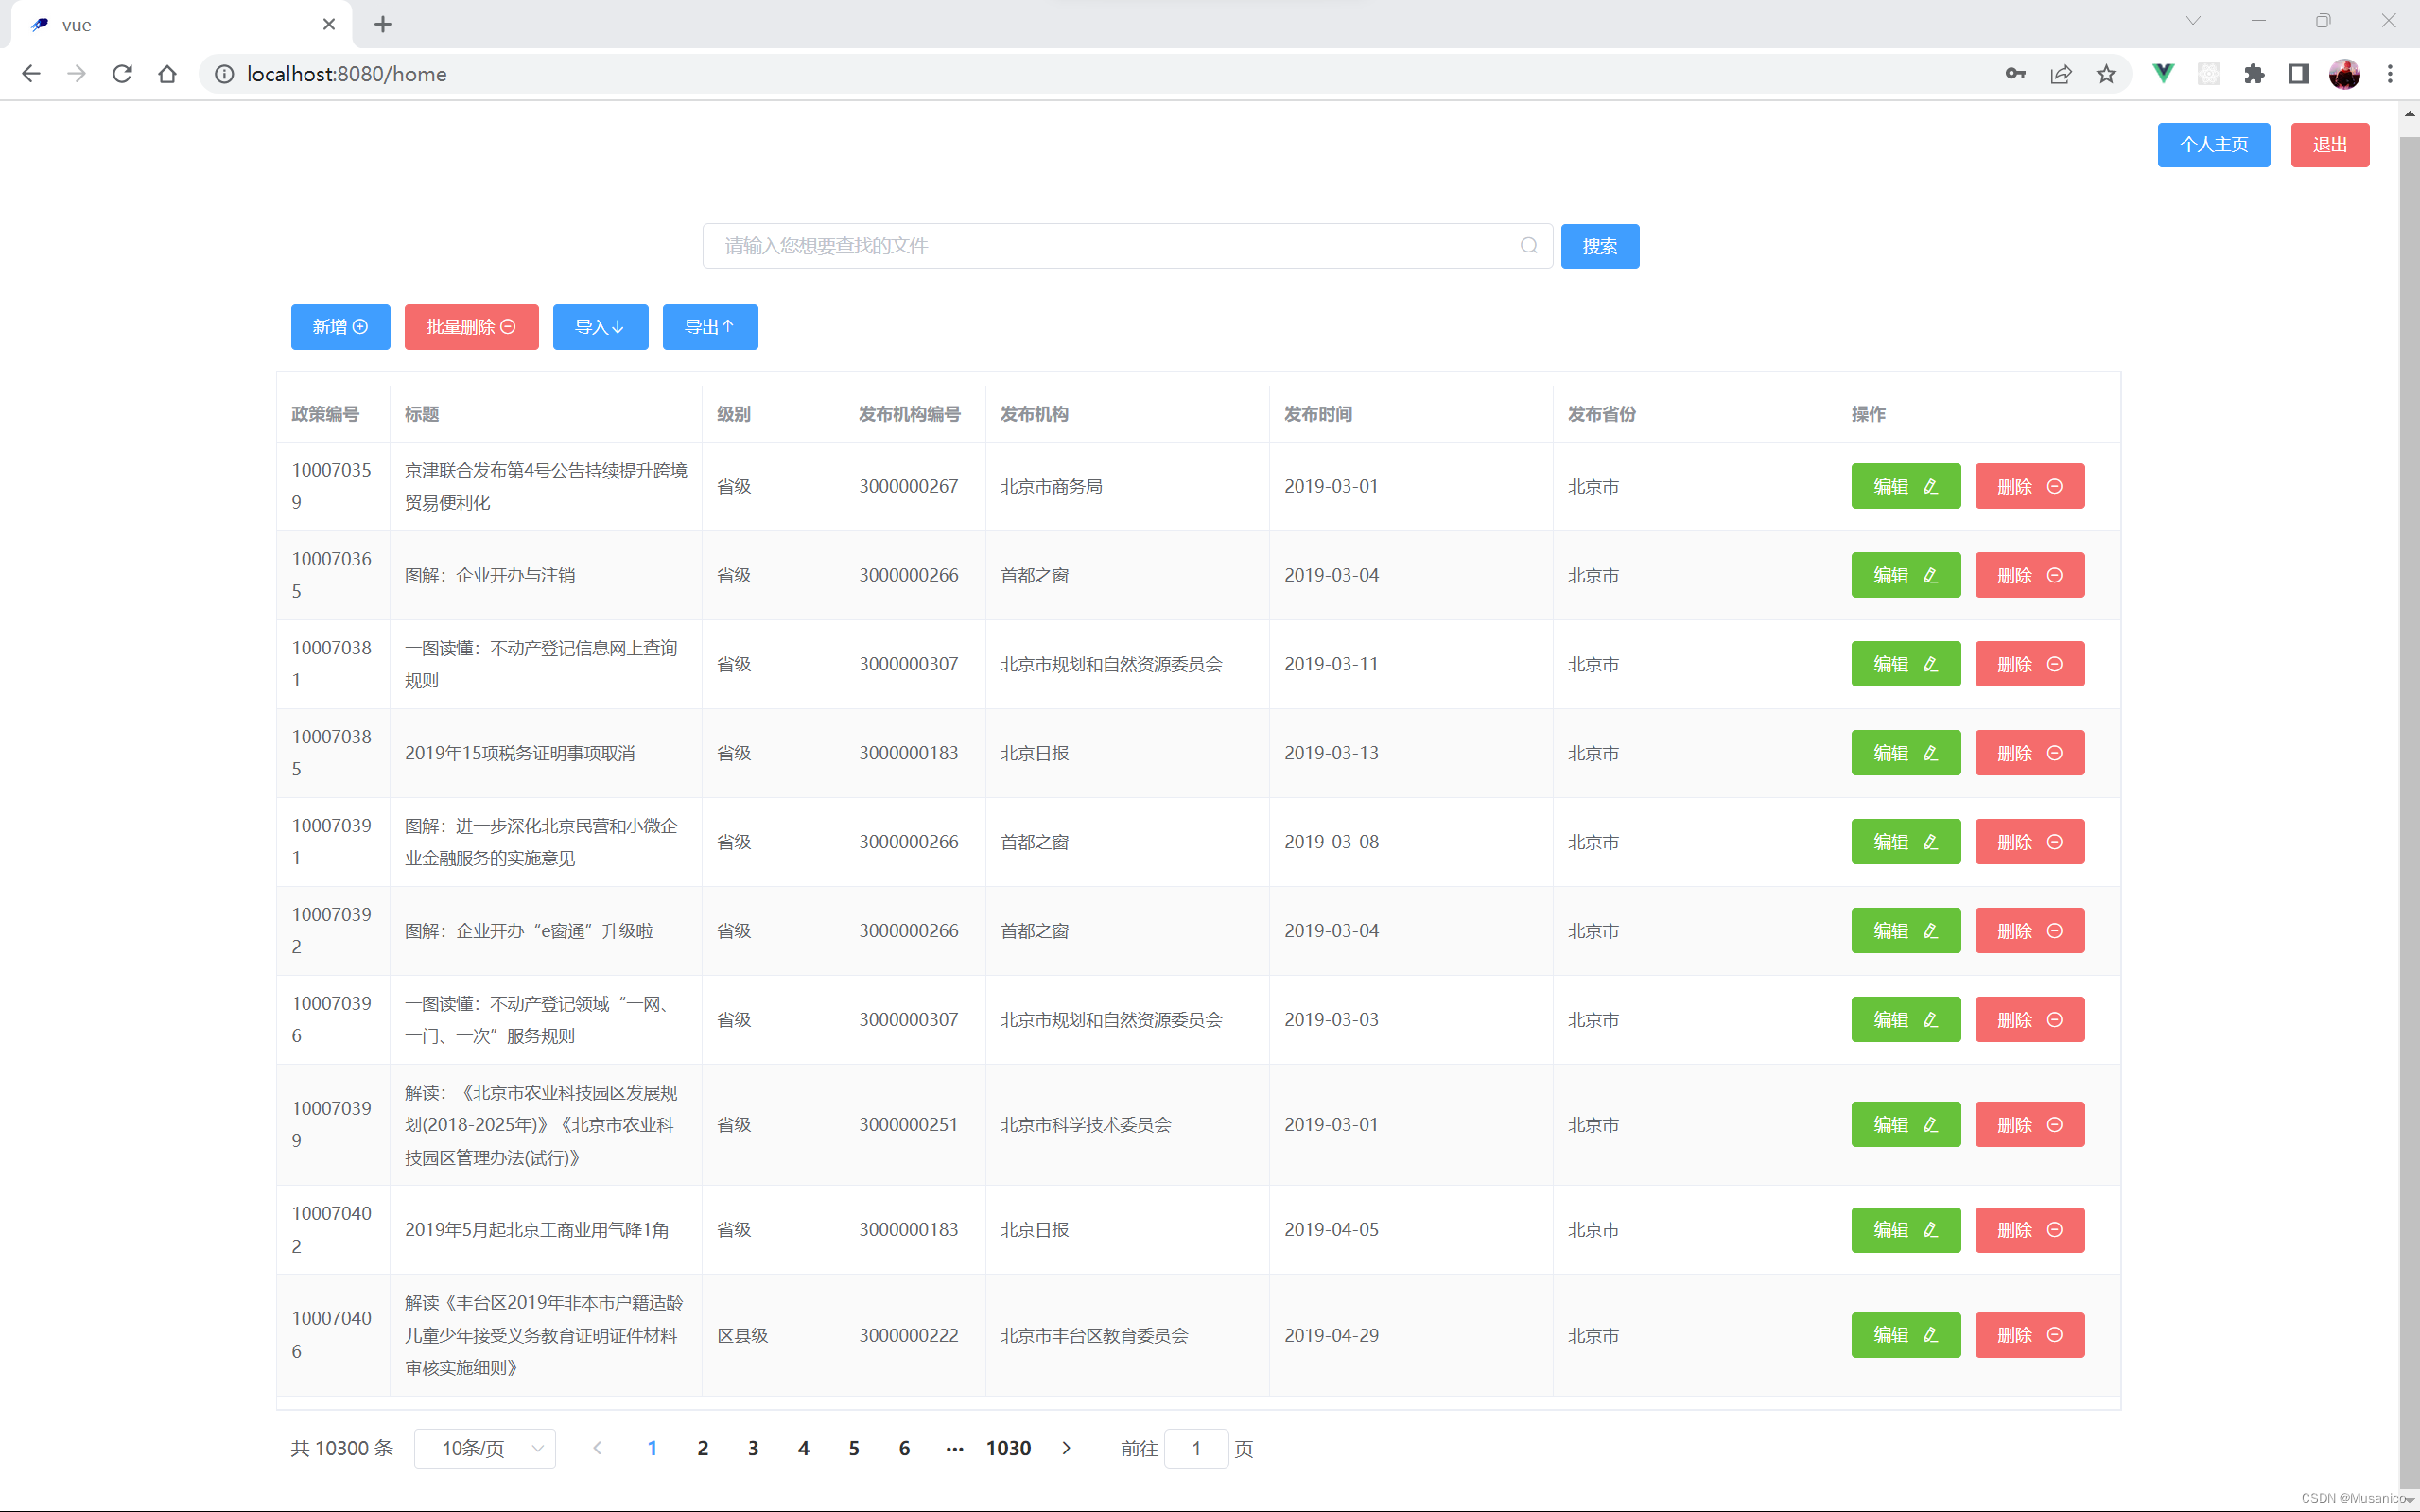This screenshot has height=1512, width=2420.
Task: Click the 搜索 search button
Action: [x=1600, y=246]
